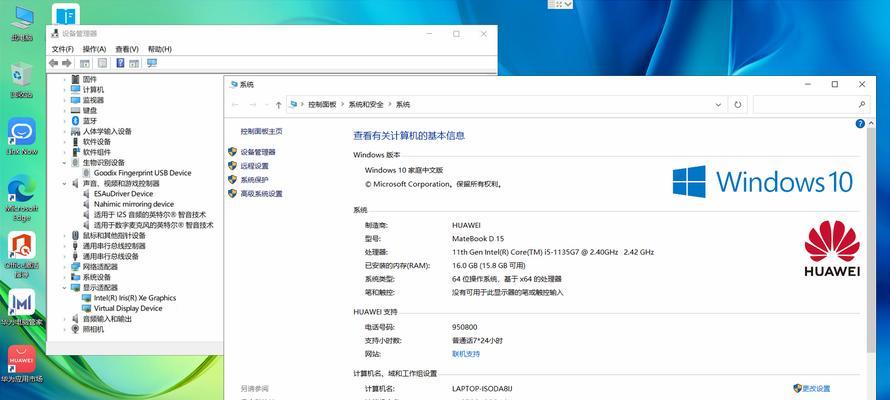
Task: Open the This PC desktop icon
Action: [x=22, y=24]
